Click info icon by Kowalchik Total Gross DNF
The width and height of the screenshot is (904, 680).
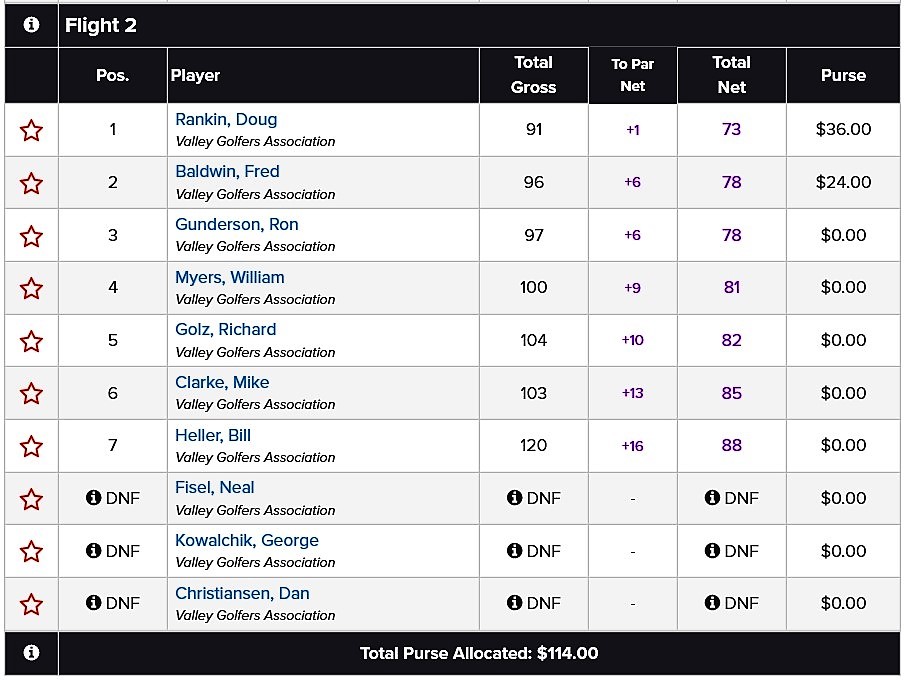point(514,551)
